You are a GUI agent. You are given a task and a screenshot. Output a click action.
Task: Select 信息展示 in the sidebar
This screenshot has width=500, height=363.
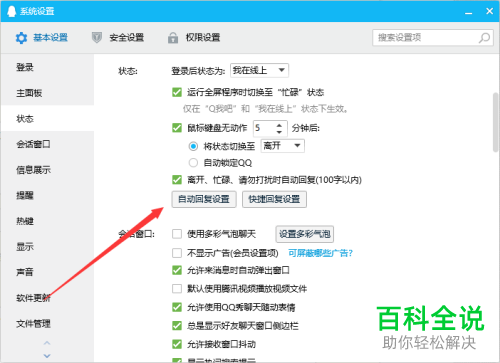[x=47, y=170]
